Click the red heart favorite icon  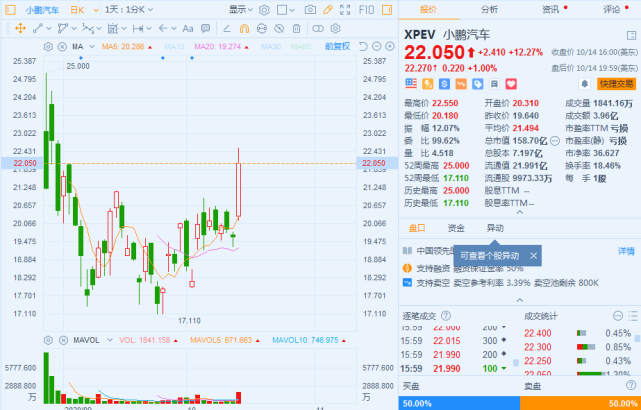point(511,84)
